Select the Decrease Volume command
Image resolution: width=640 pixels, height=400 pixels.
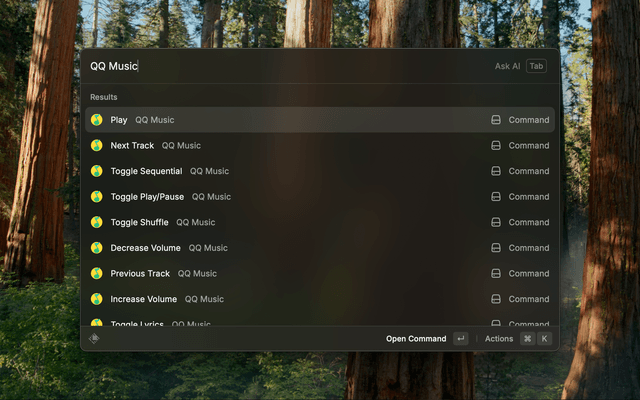(145, 248)
